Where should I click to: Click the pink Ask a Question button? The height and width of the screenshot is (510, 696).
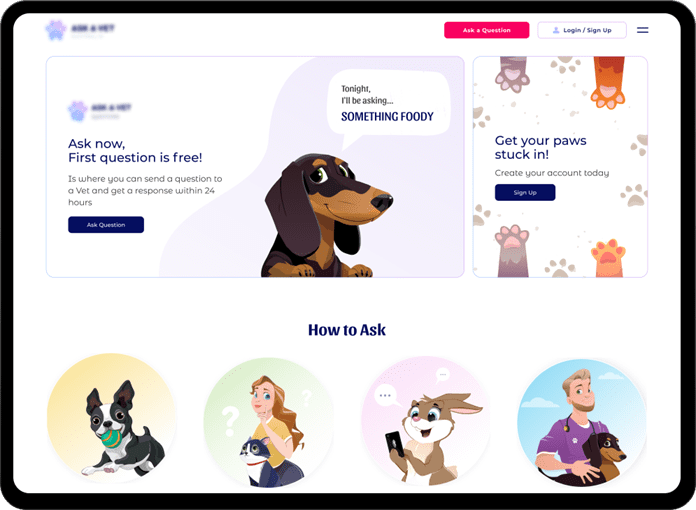(x=486, y=30)
